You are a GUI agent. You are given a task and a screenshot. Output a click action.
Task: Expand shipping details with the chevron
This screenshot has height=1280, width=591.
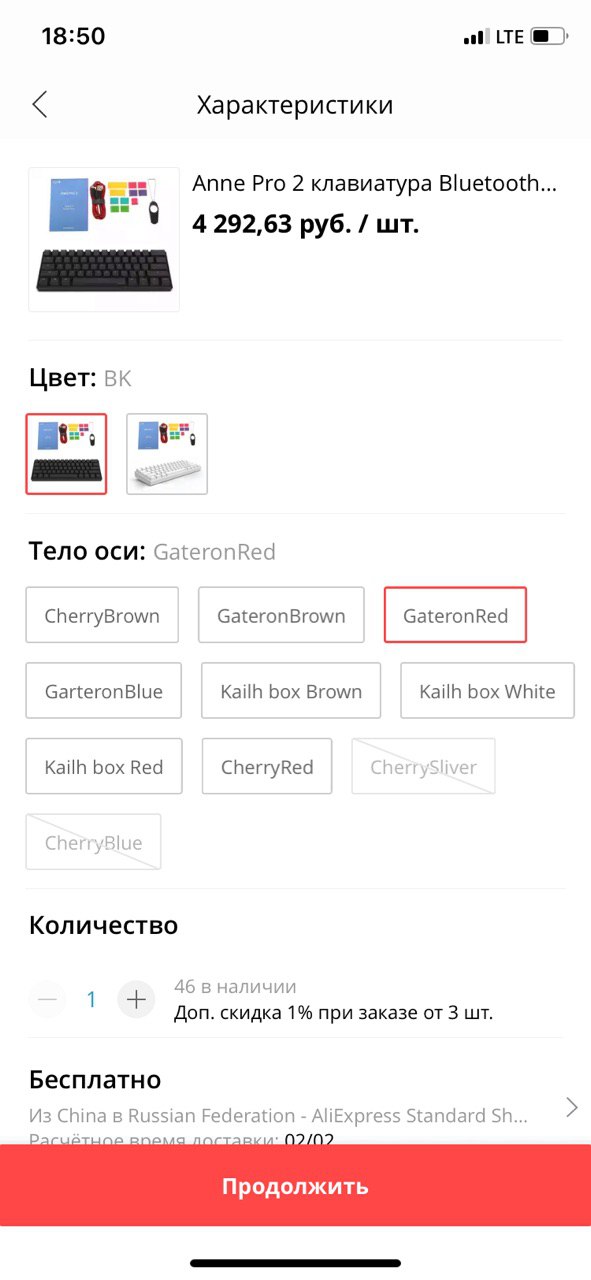pyautogui.click(x=572, y=1107)
